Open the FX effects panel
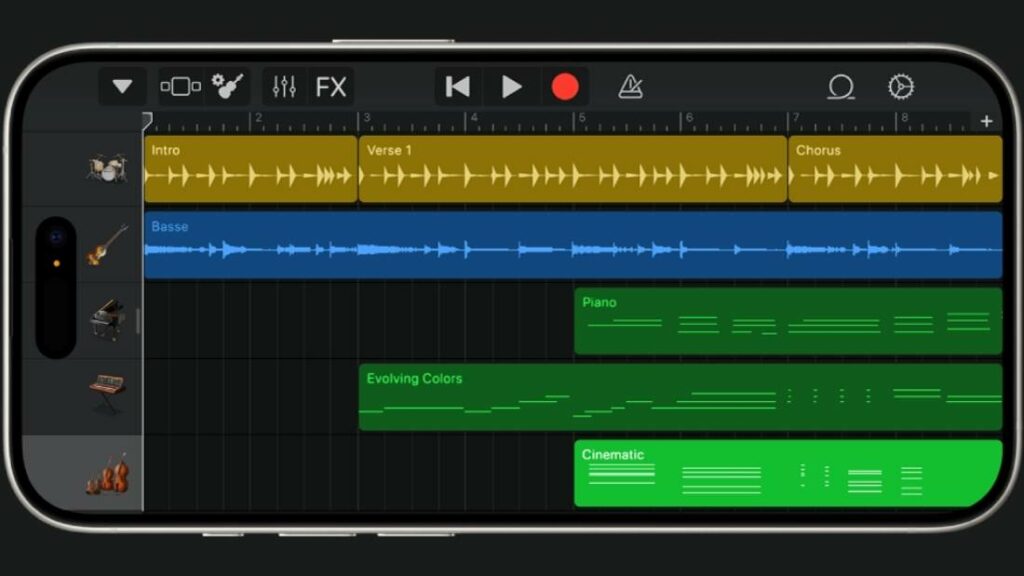1024x576 pixels. click(331, 87)
